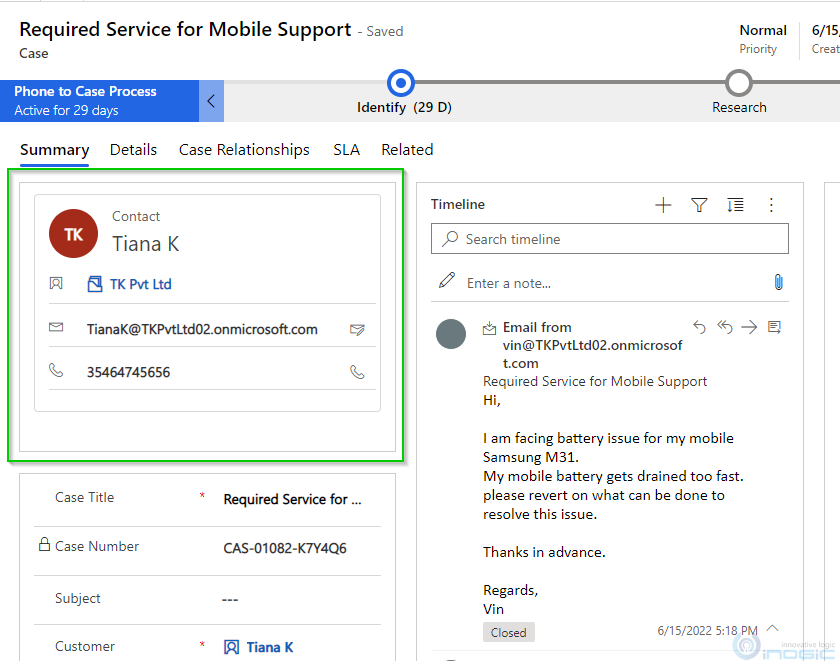Open the Customer Tiana K link
840x661 pixels.
(270, 647)
